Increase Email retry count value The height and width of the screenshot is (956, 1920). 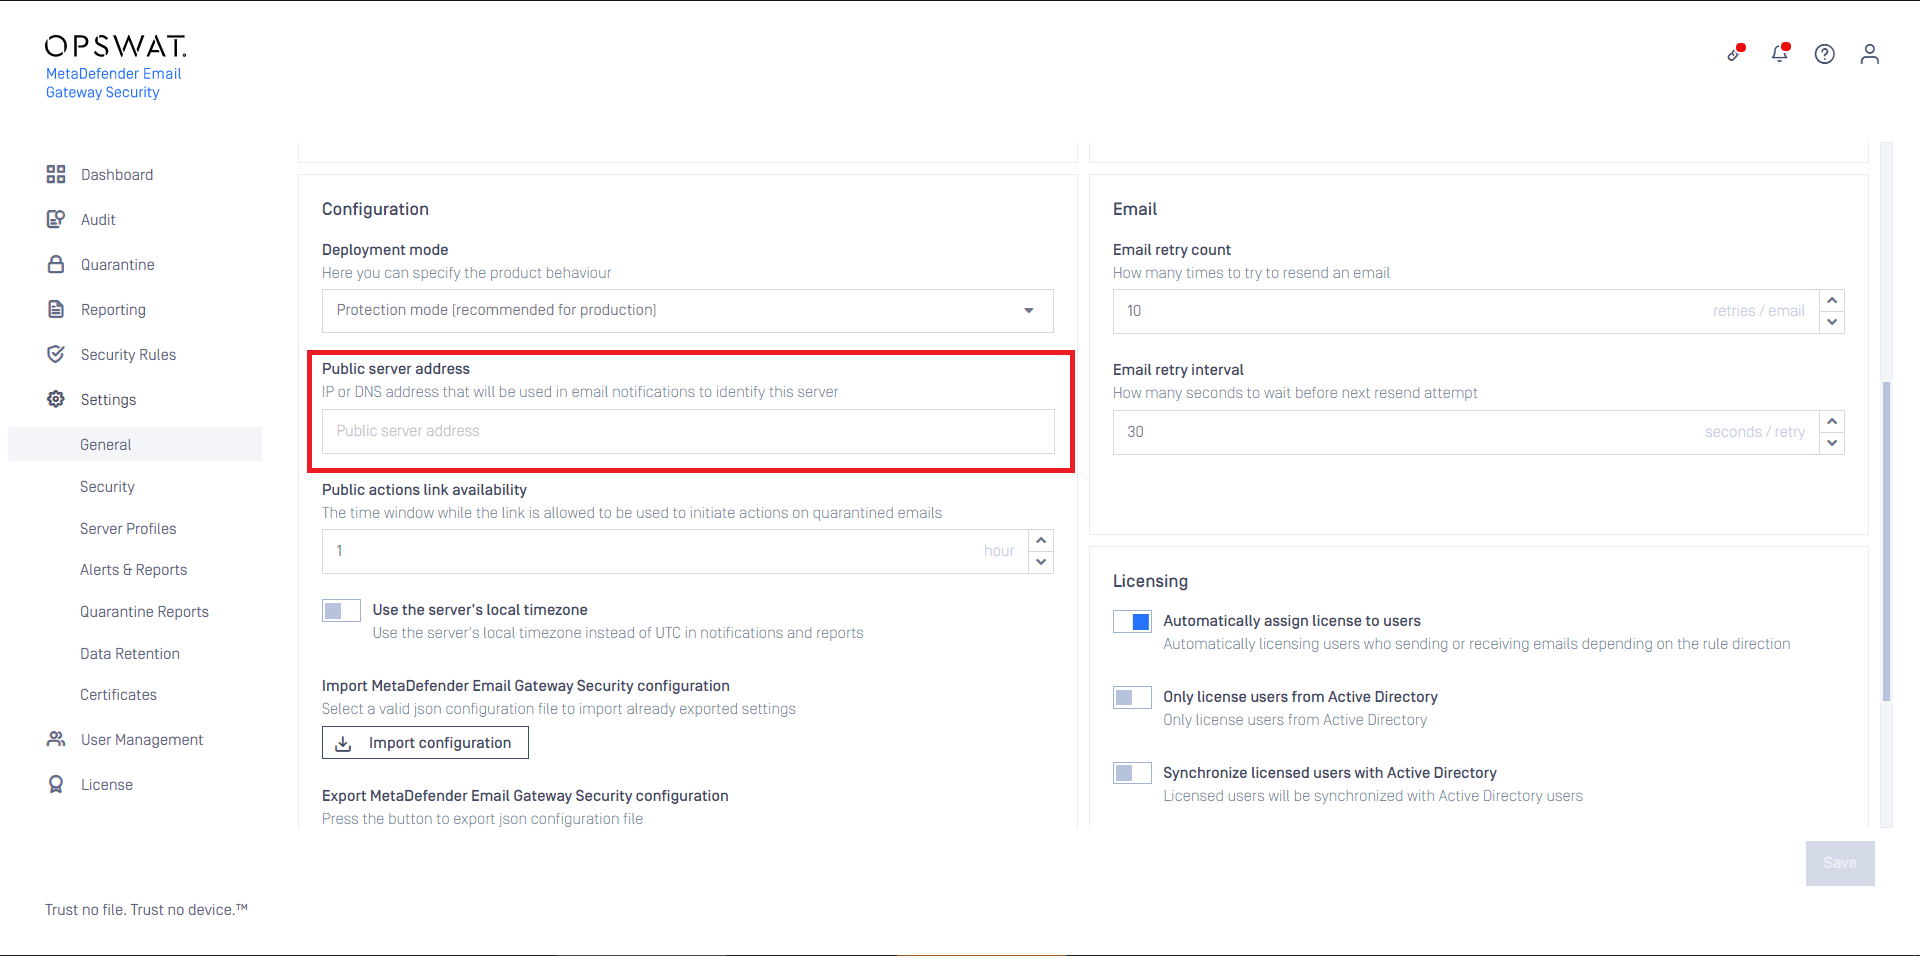click(1832, 300)
